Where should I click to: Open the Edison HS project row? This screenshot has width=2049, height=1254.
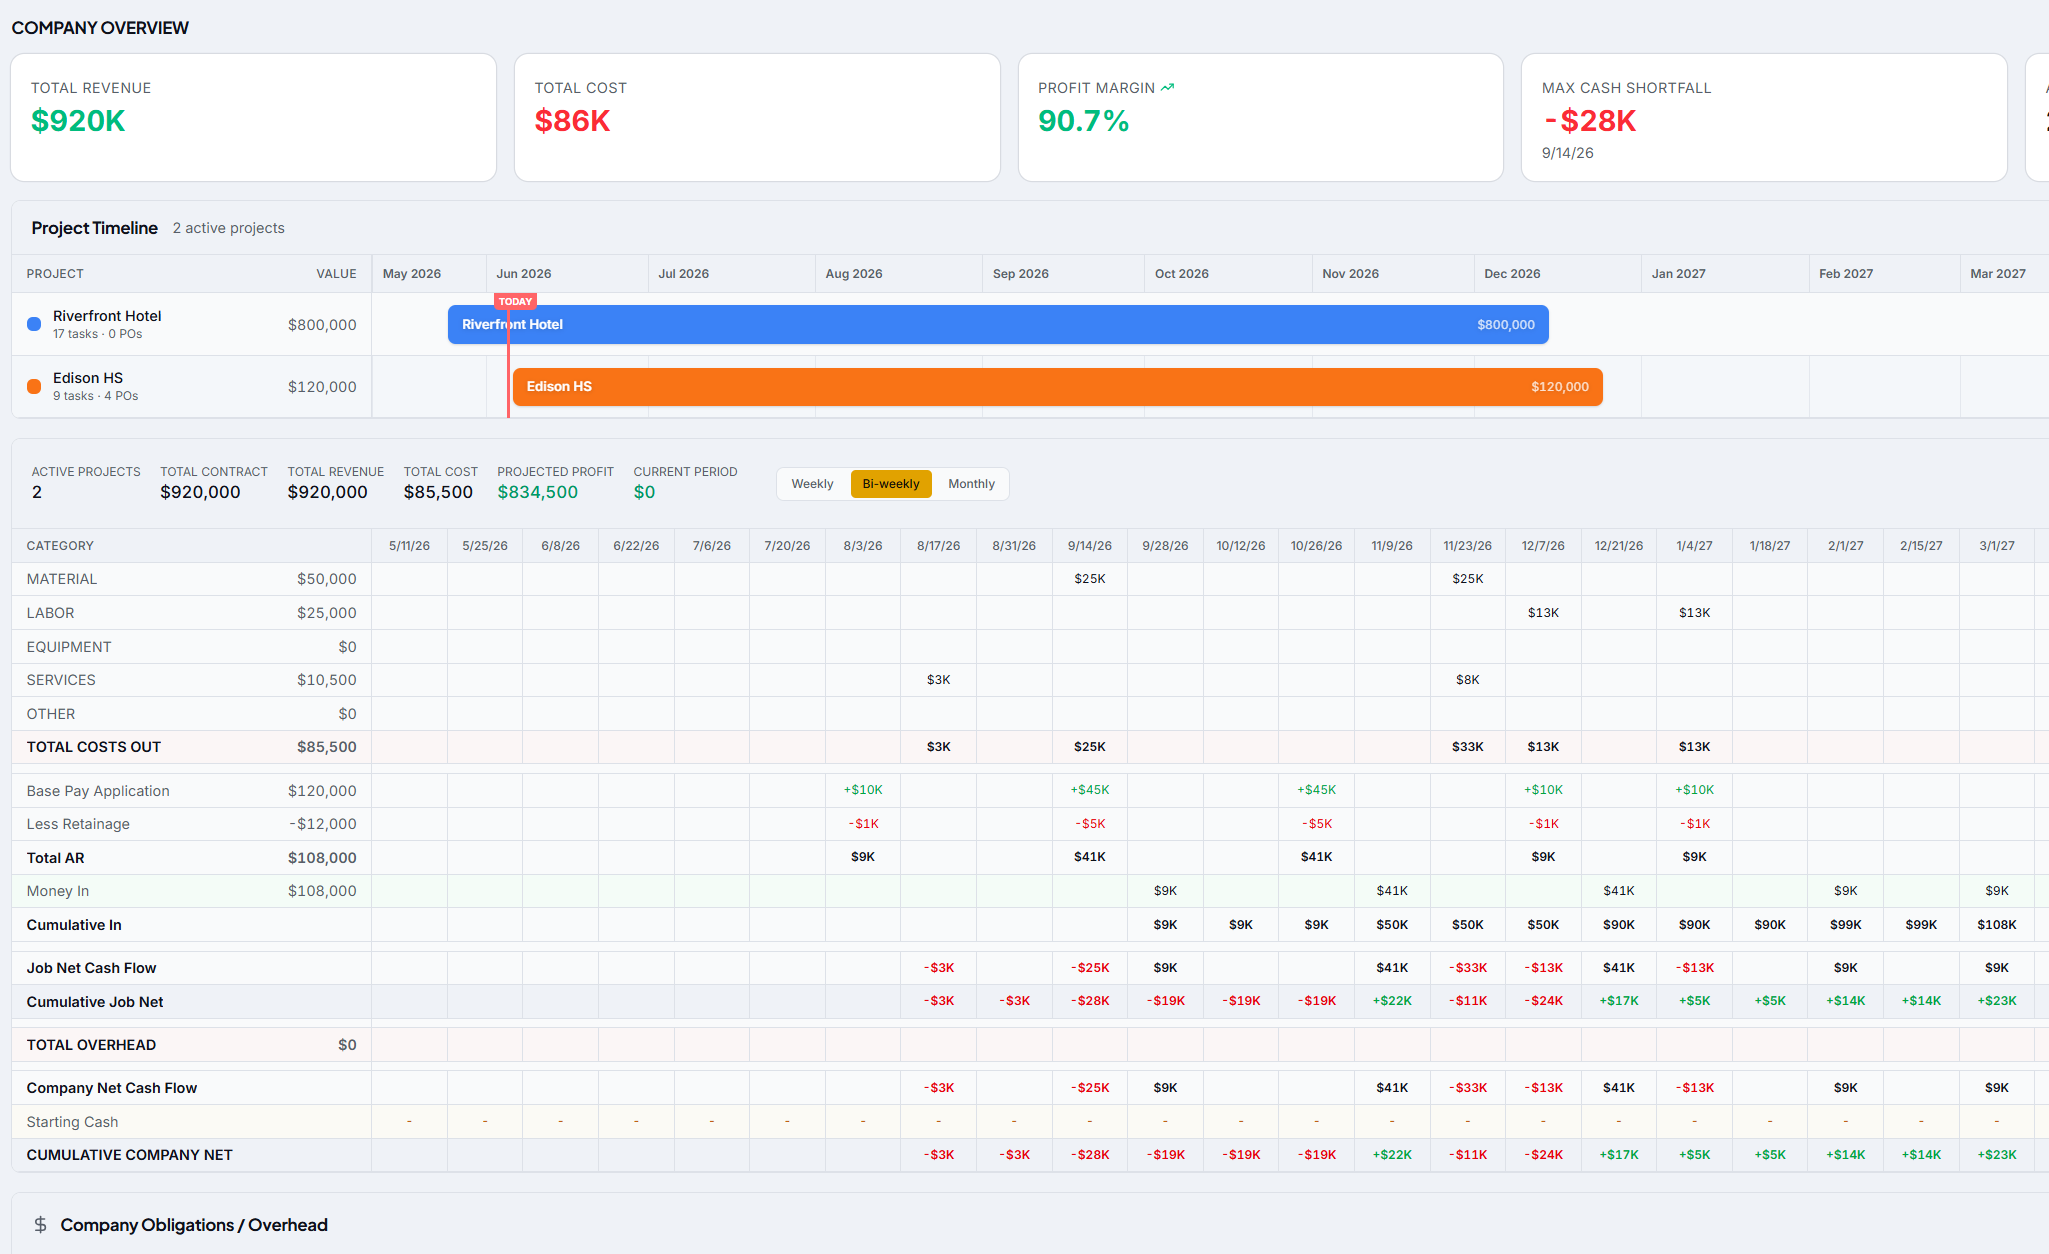pyautogui.click(x=192, y=387)
